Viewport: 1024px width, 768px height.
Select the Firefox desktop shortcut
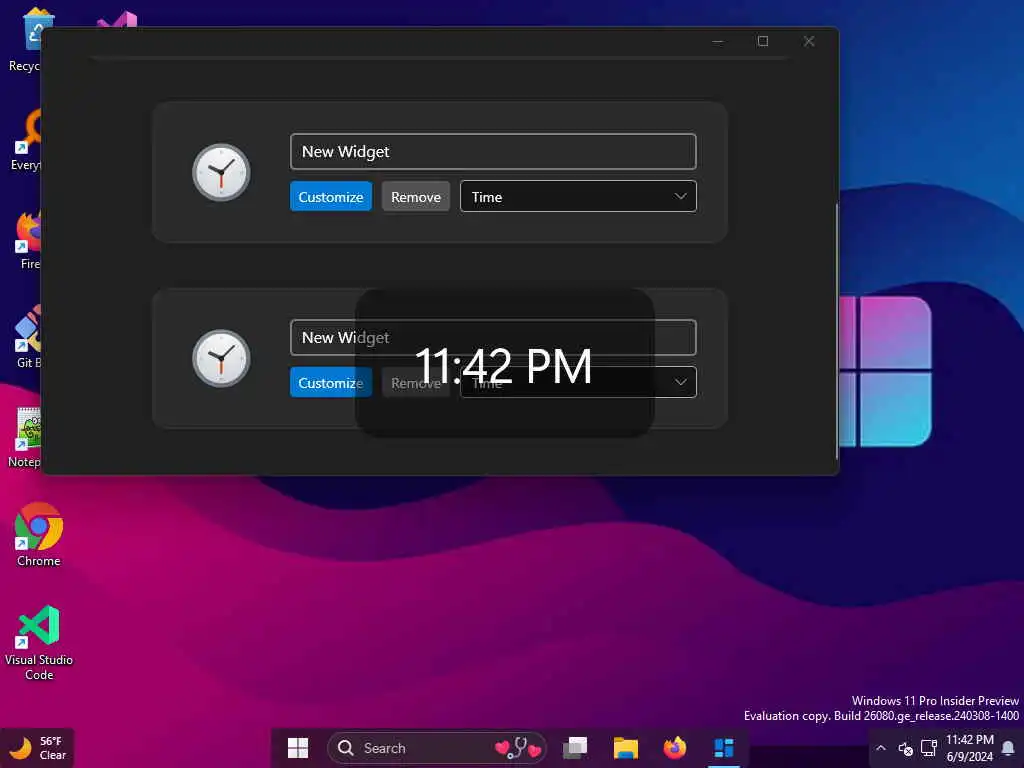click(27, 240)
